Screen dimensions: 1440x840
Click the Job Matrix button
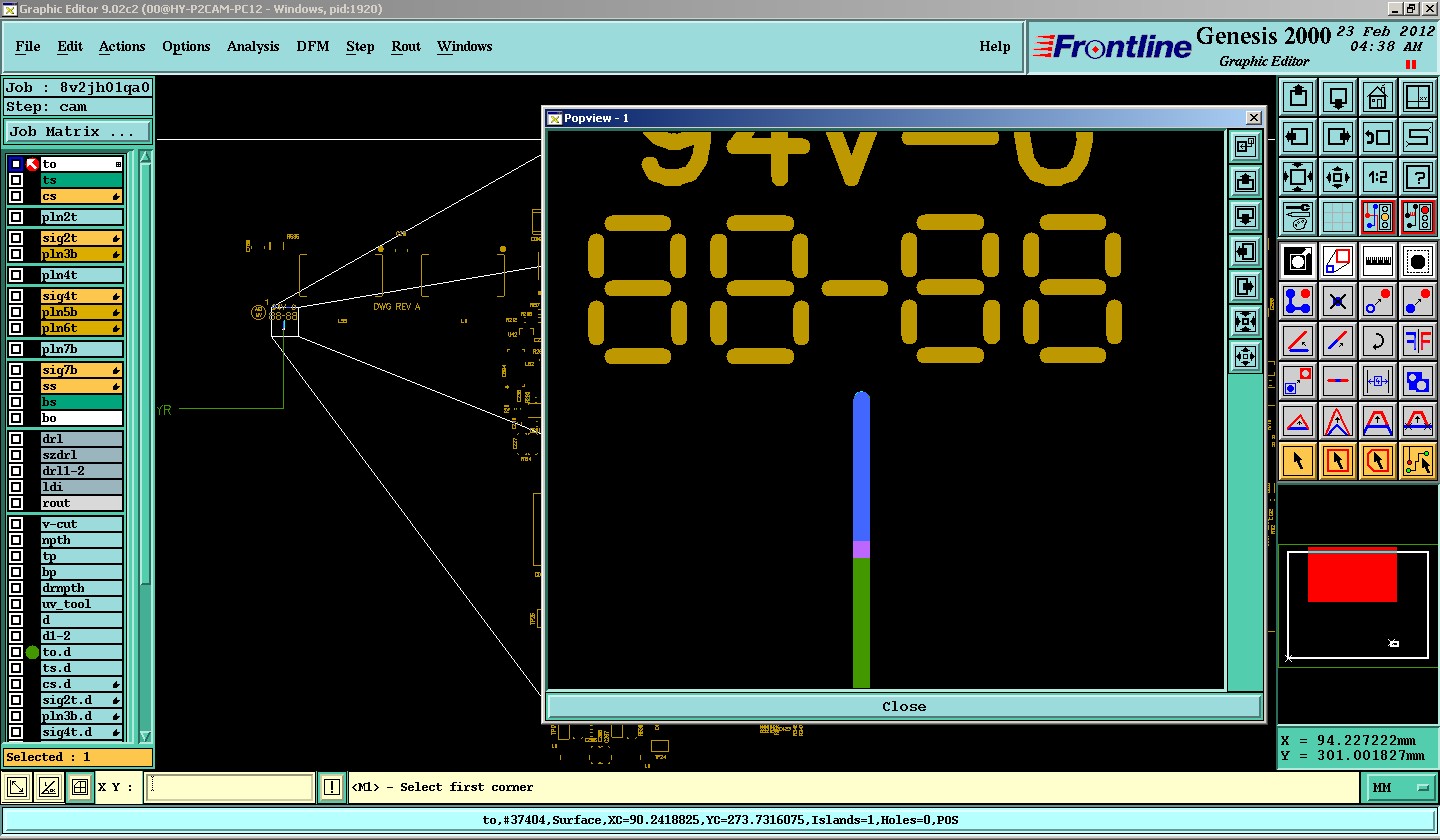(x=78, y=131)
